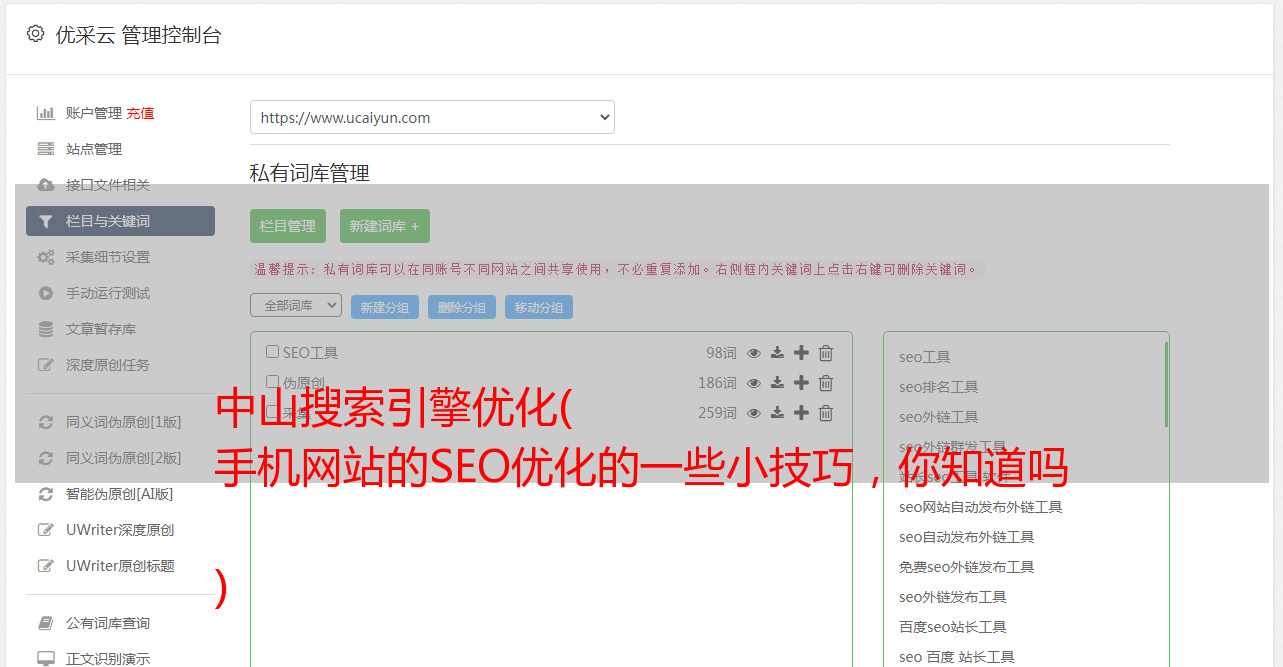Image resolution: width=1283 pixels, height=667 pixels.
Task: Open 智能伪原创[AI版] in the sidebar
Action: 120,494
